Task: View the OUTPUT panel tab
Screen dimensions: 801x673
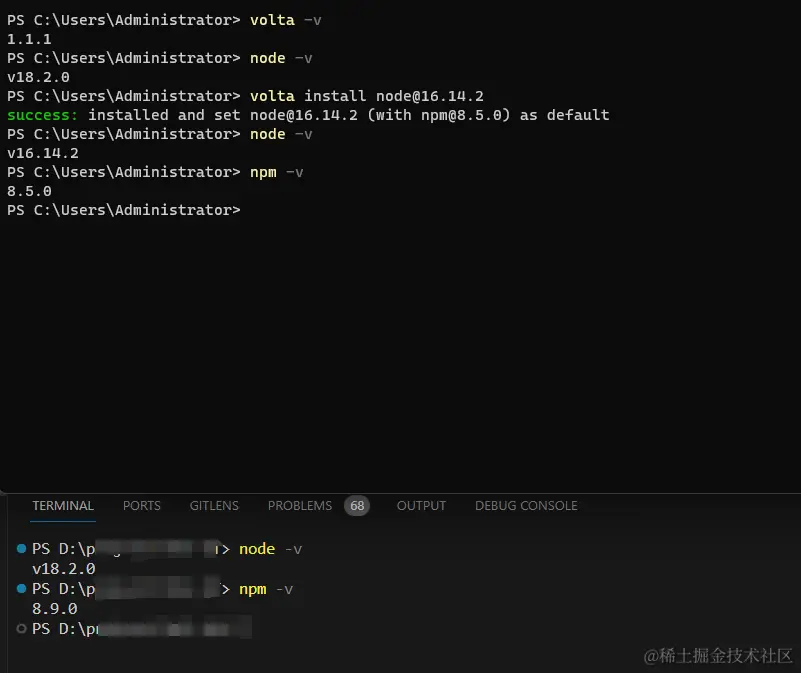Action: click(x=420, y=506)
